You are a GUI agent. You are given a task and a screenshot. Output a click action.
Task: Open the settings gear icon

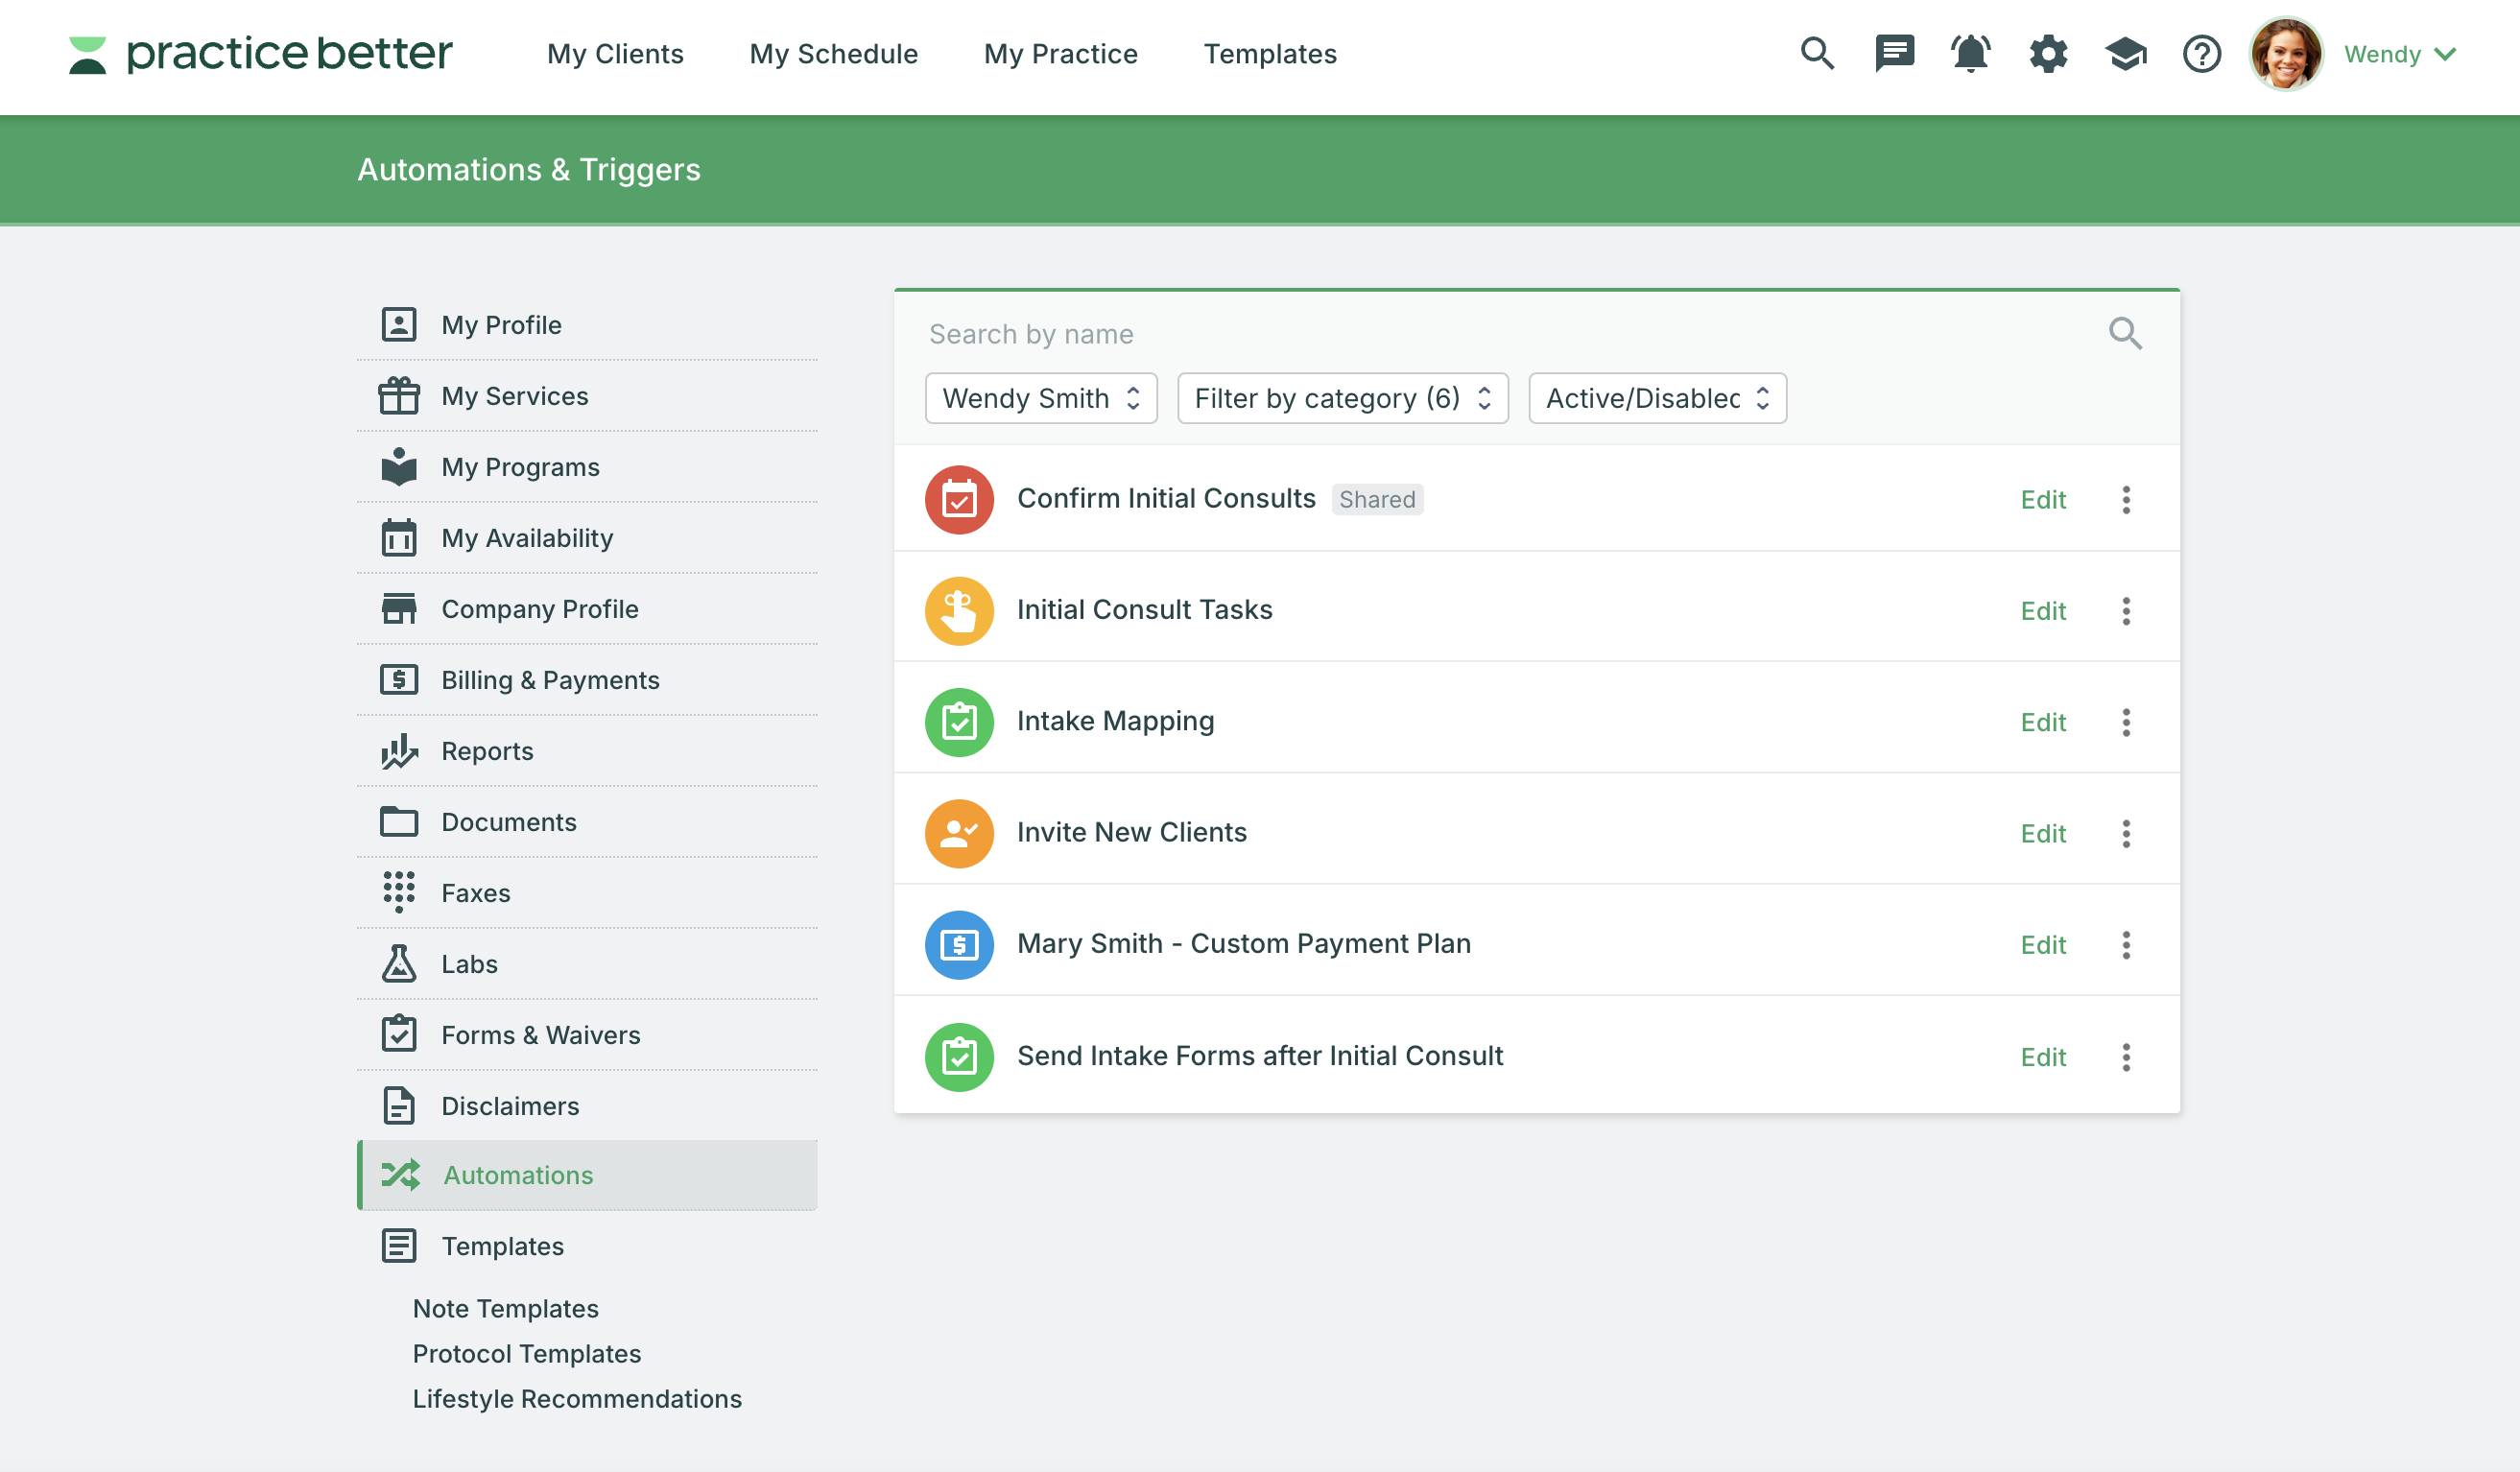(2048, 54)
